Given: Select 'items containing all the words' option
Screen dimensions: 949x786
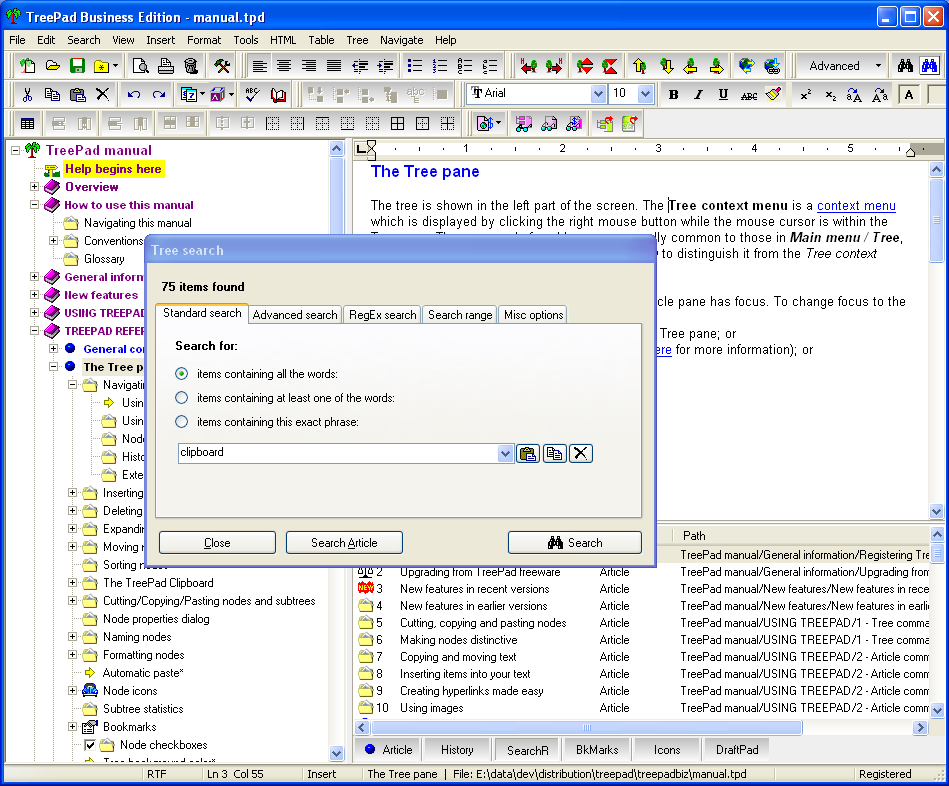Looking at the screenshot, I should pos(182,374).
